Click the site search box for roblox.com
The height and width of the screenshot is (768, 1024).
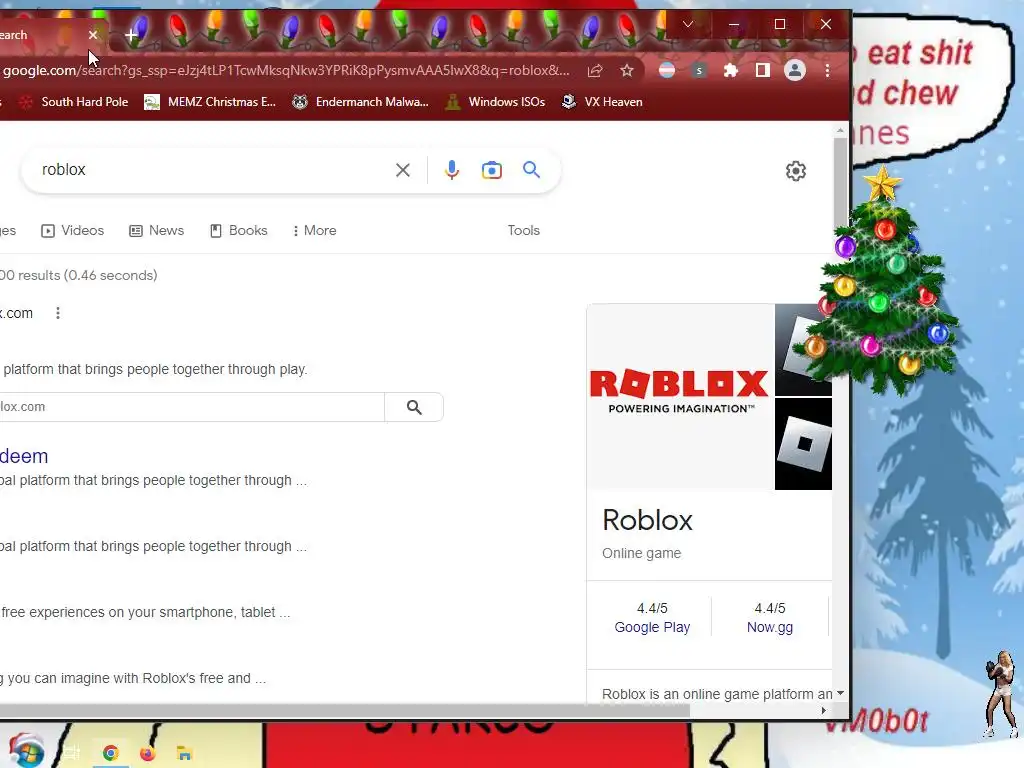pyautogui.click(x=192, y=407)
